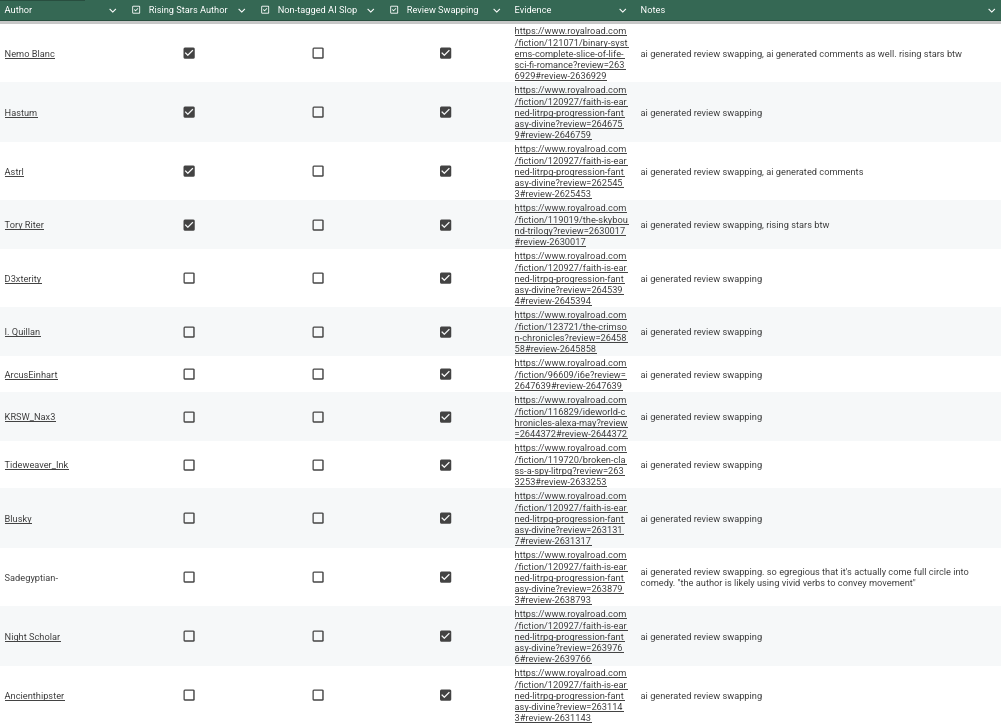The height and width of the screenshot is (724, 1001).
Task: Select Sadegyptian- notes about vivid verbs
Action: point(804,577)
